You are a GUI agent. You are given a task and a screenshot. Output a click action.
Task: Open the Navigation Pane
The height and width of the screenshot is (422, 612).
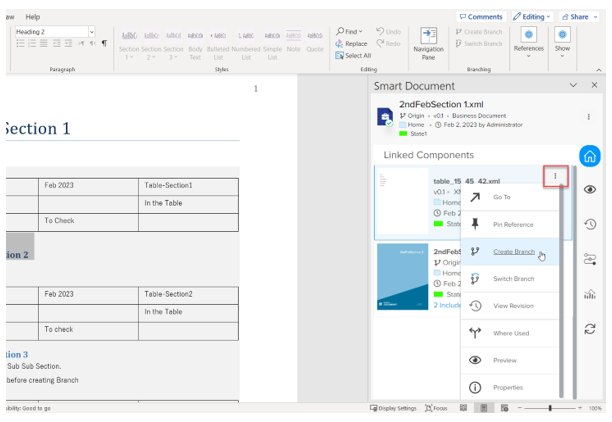pyautogui.click(x=428, y=44)
